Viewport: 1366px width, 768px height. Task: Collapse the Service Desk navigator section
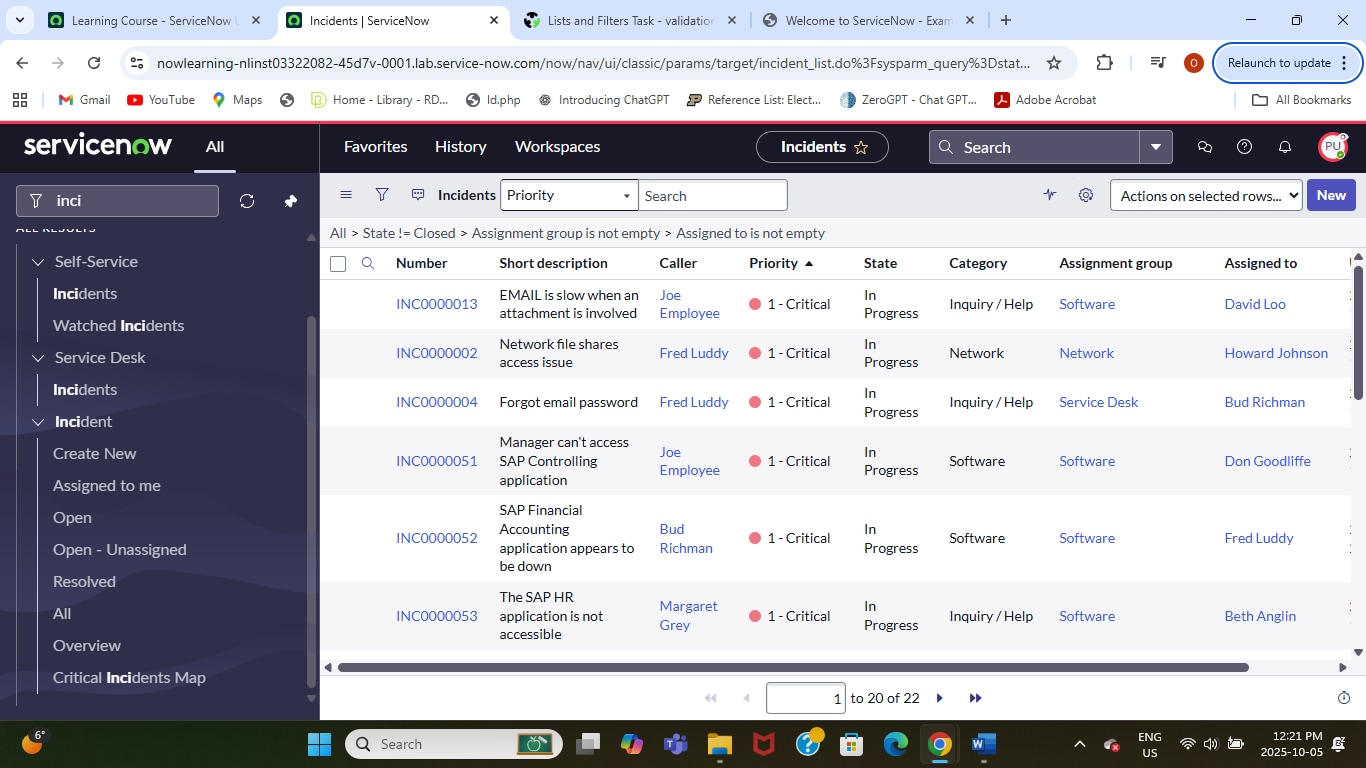38,358
